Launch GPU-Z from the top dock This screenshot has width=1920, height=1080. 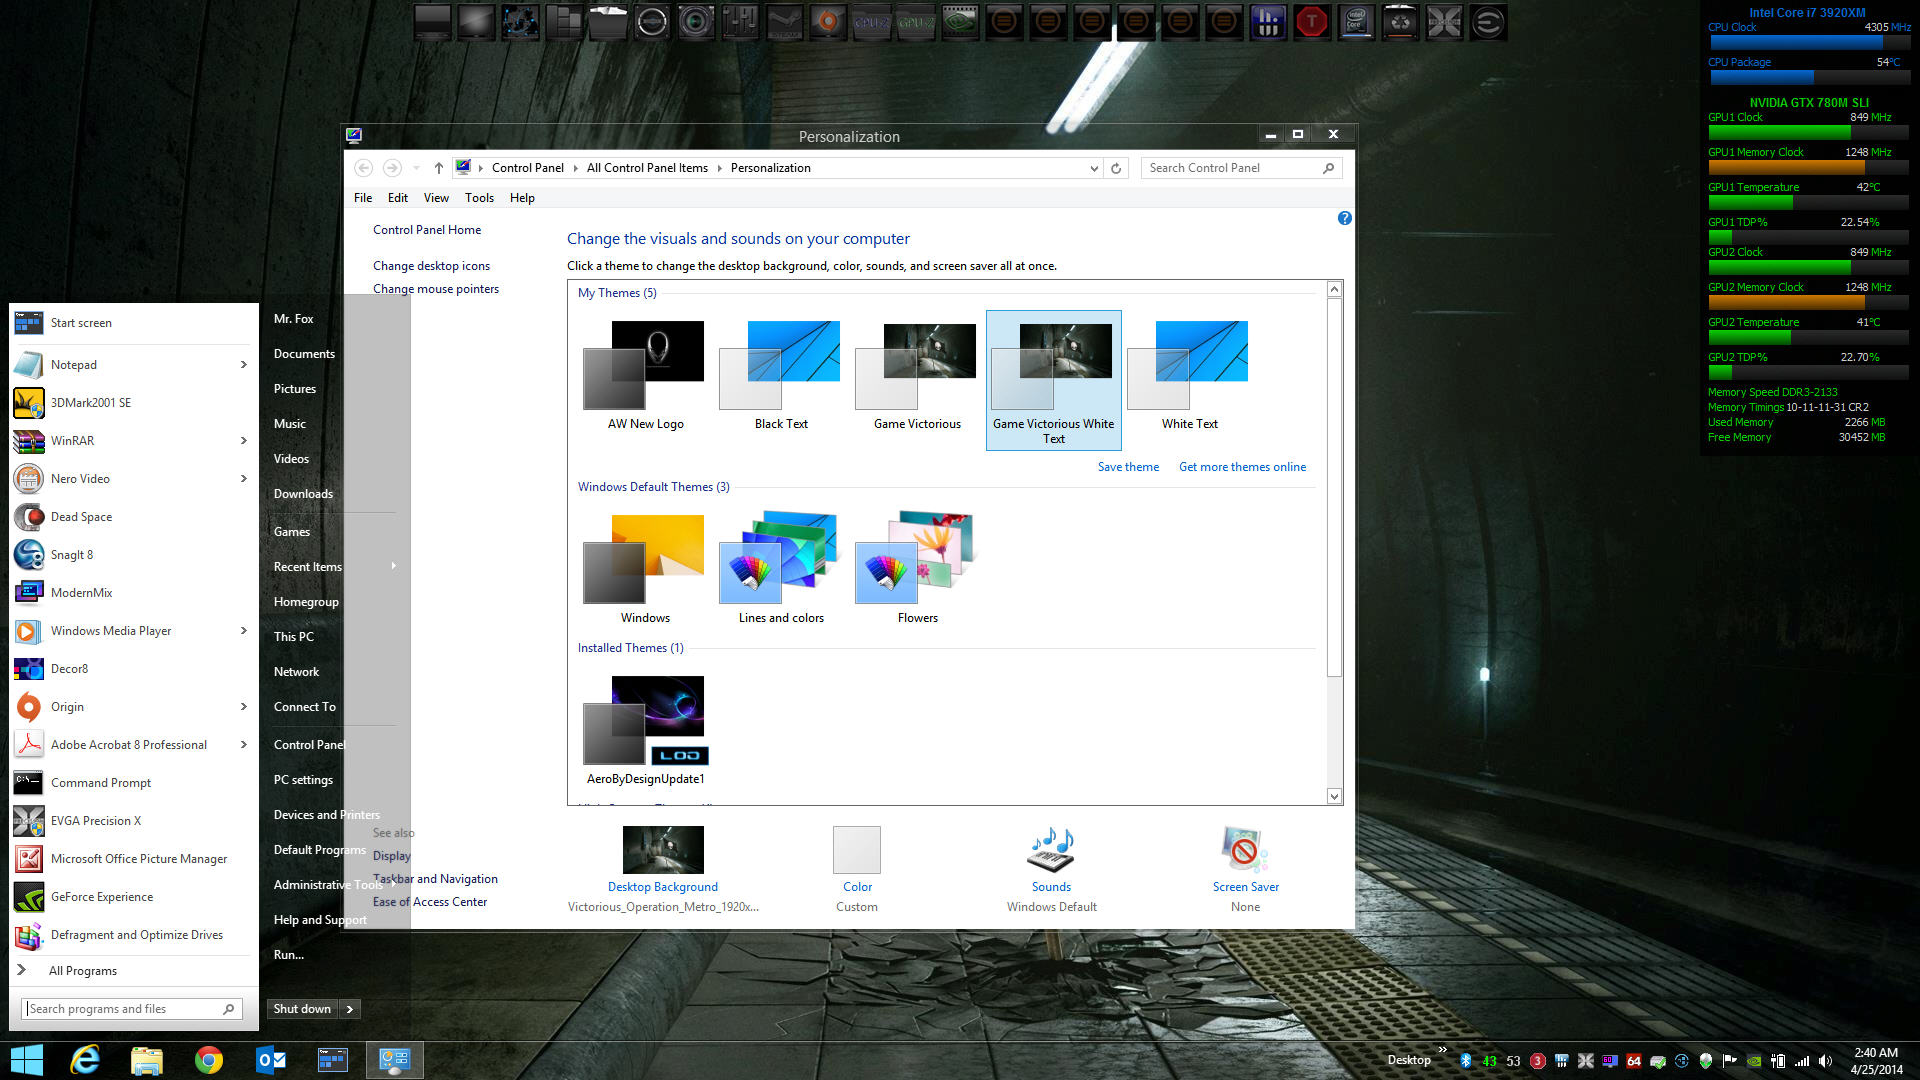tap(916, 22)
